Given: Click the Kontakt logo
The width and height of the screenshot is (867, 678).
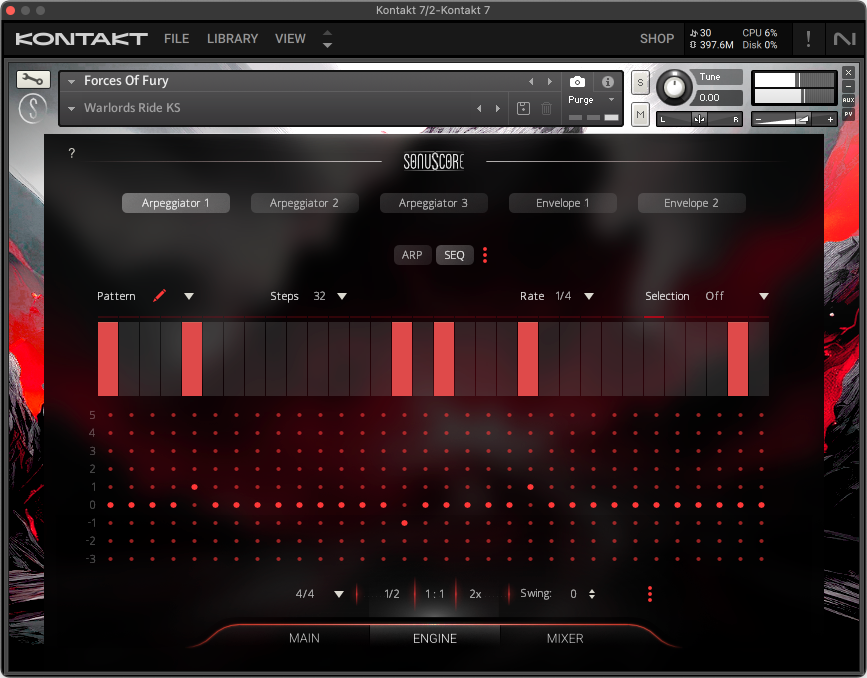Looking at the screenshot, I should [81, 39].
